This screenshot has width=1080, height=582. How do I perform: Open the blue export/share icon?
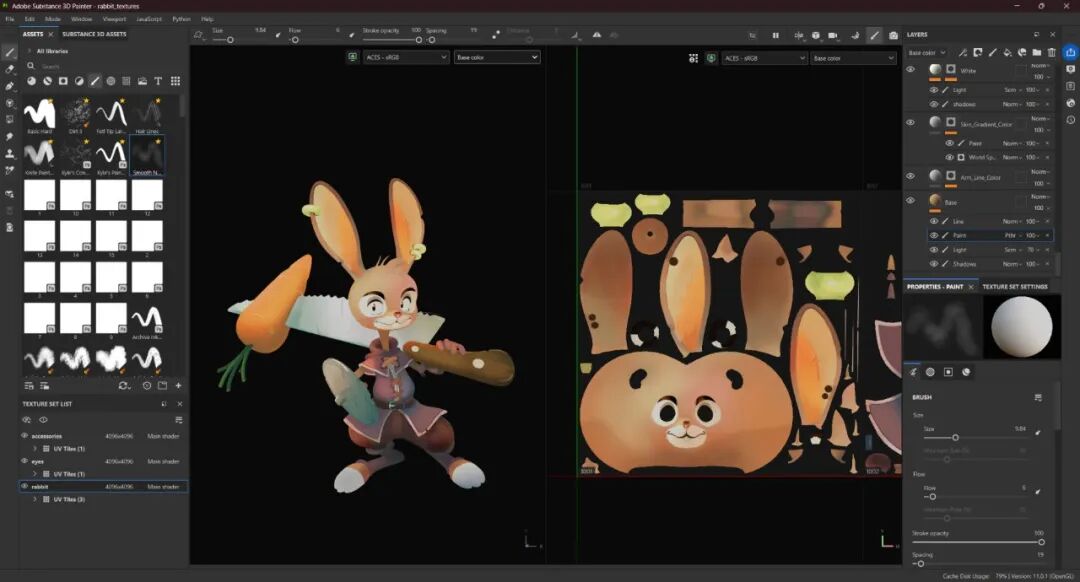pos(1070,52)
